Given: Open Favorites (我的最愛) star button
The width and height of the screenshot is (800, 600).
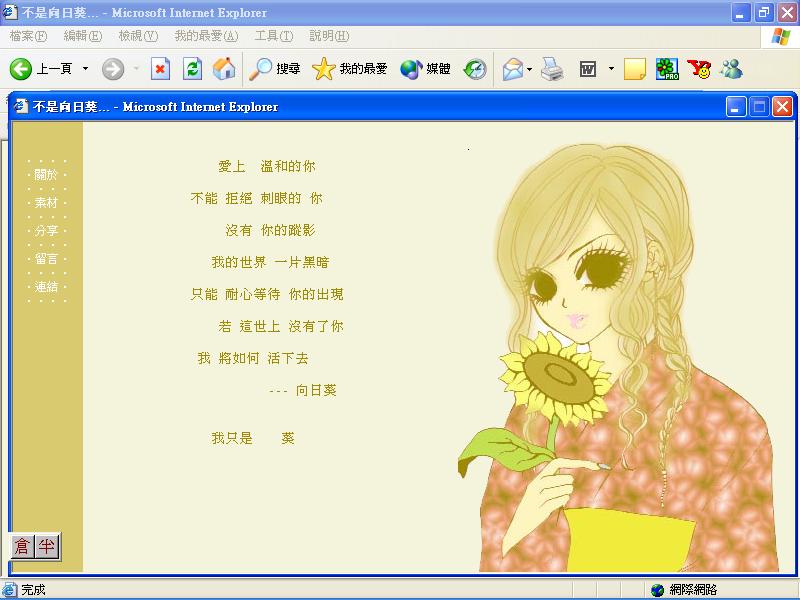Looking at the screenshot, I should [x=349, y=69].
